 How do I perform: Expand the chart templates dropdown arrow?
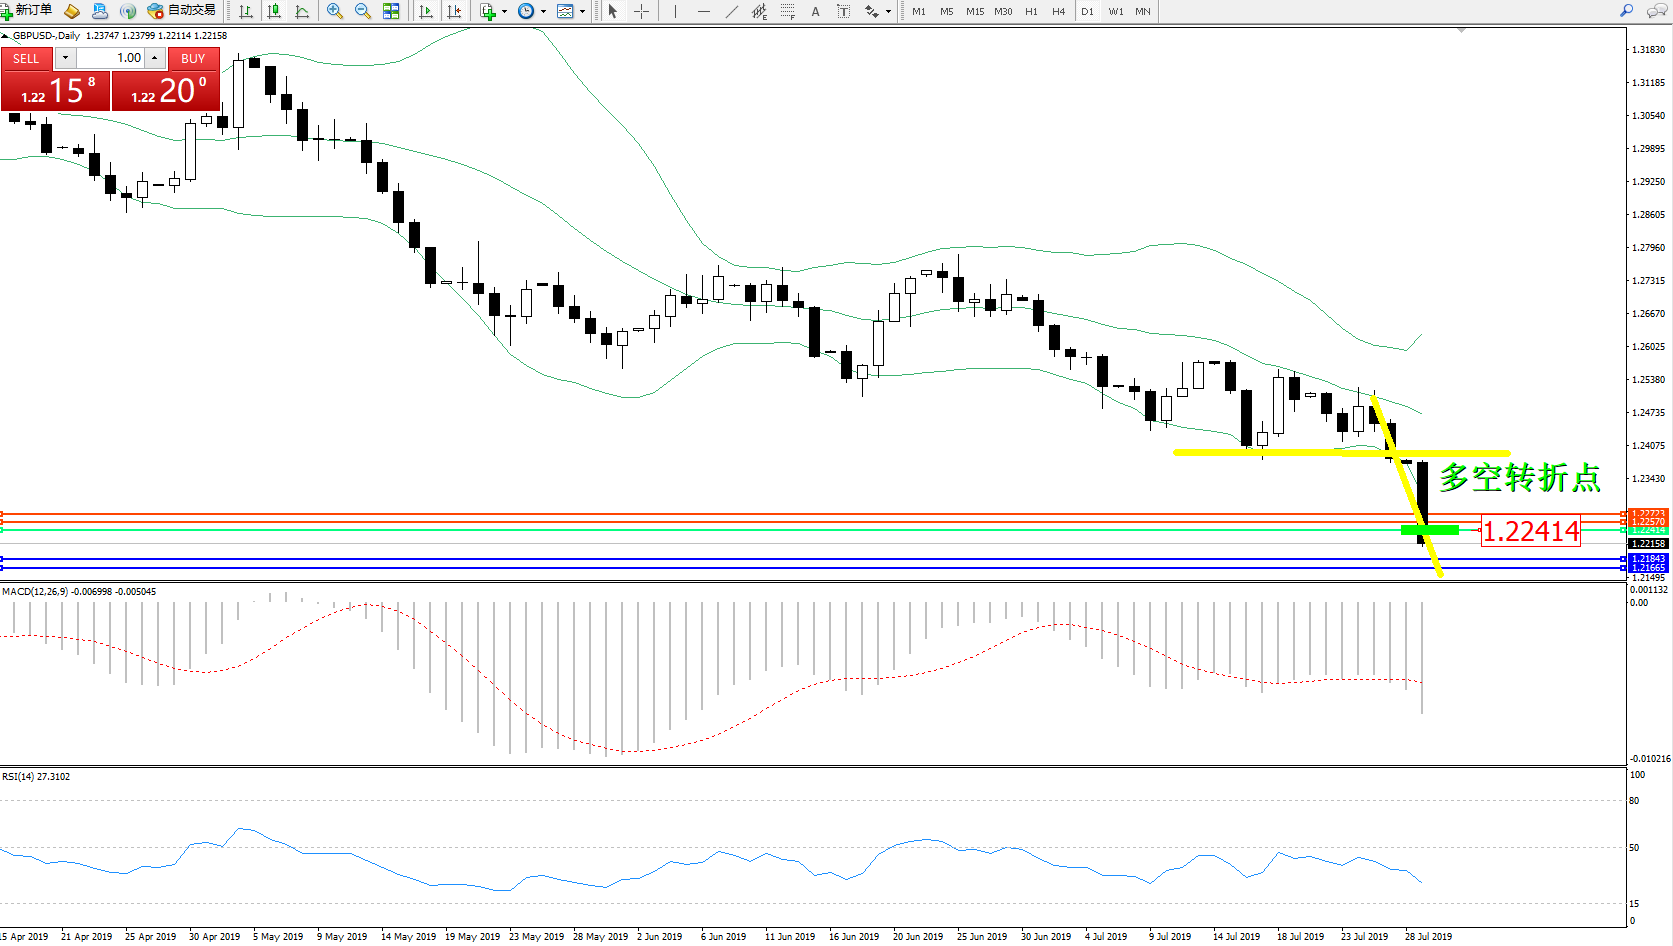point(582,12)
